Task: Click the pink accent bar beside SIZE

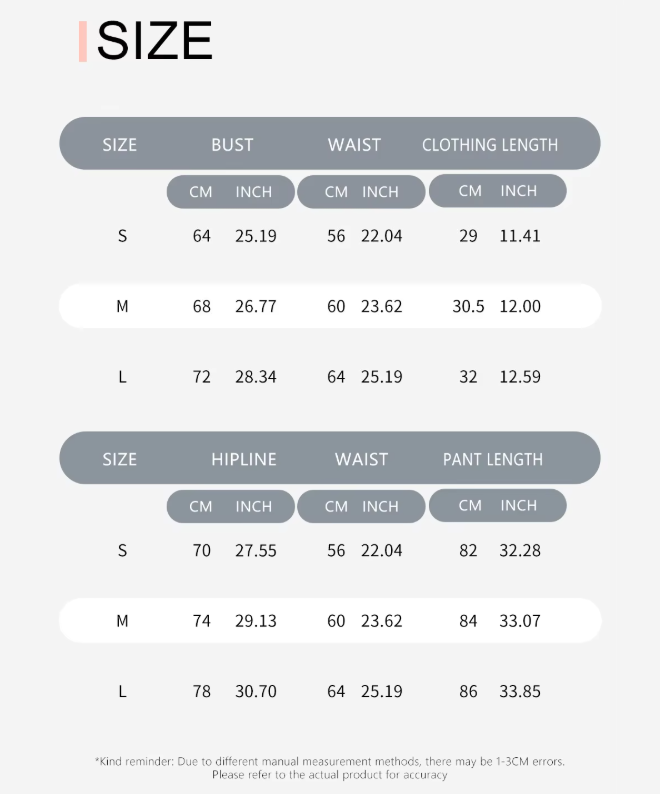Action: tap(83, 41)
